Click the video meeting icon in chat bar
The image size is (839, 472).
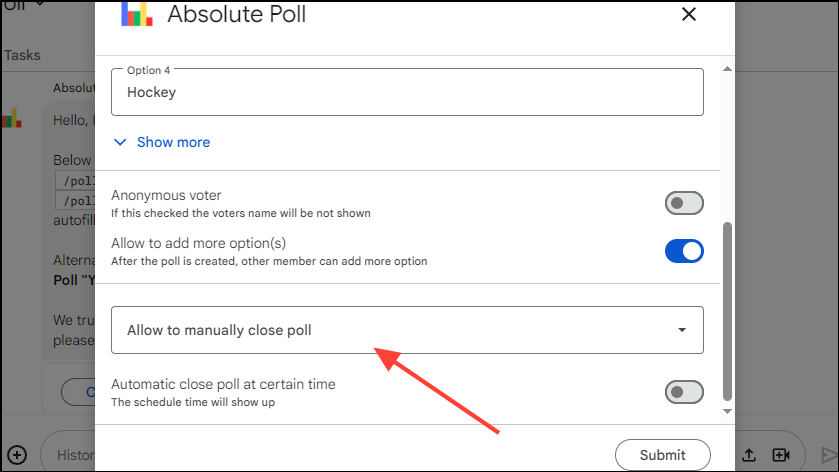coord(781,455)
